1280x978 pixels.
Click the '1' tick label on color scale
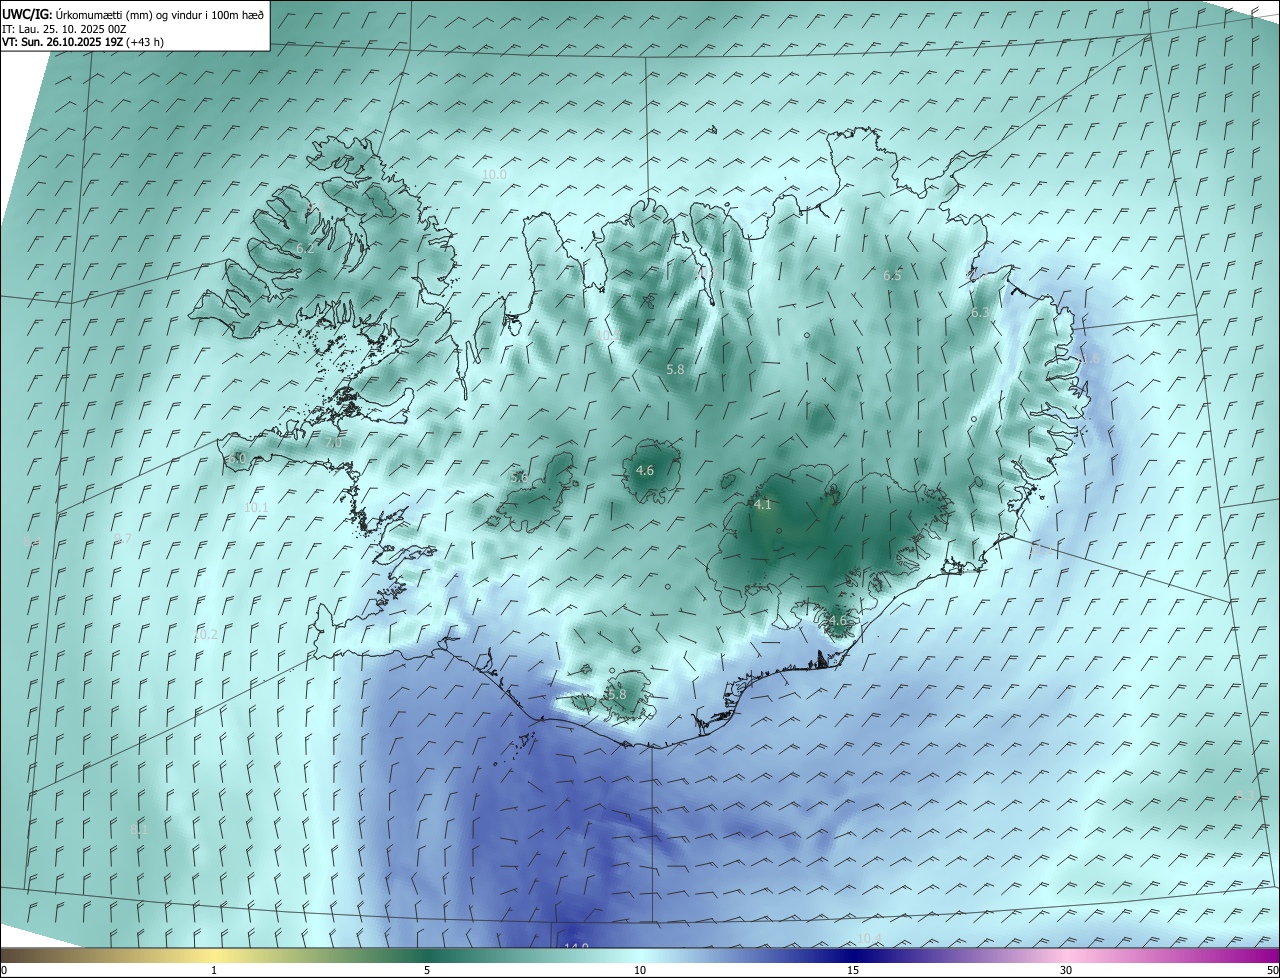pos(214,970)
